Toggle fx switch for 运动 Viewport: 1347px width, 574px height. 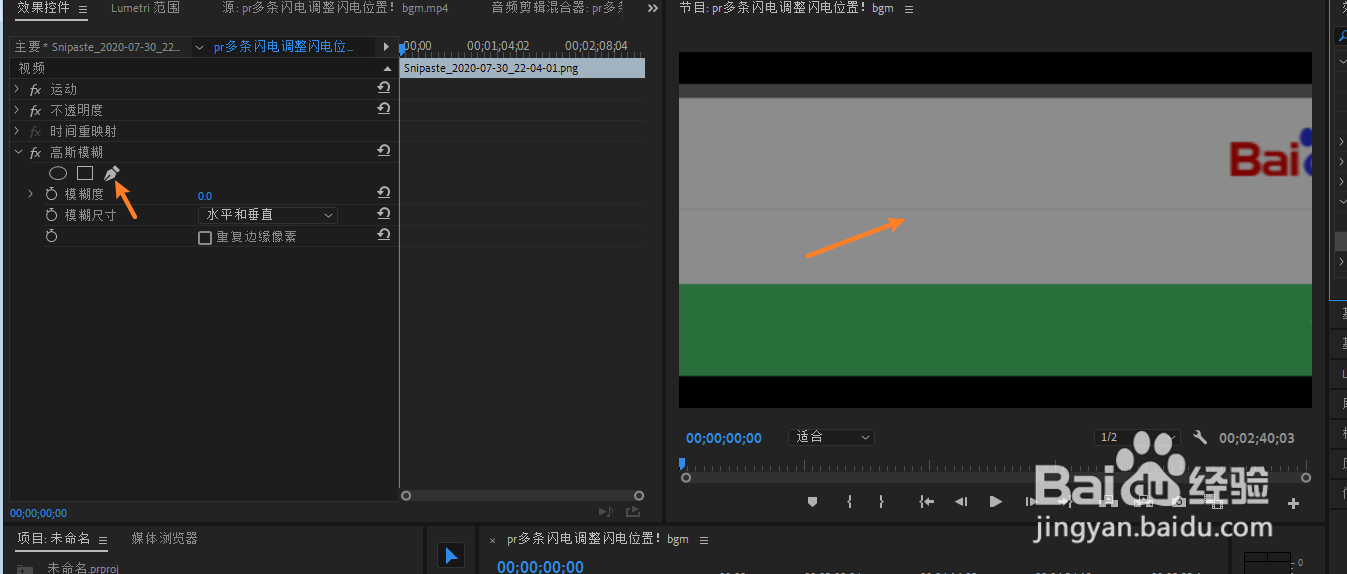click(x=35, y=90)
